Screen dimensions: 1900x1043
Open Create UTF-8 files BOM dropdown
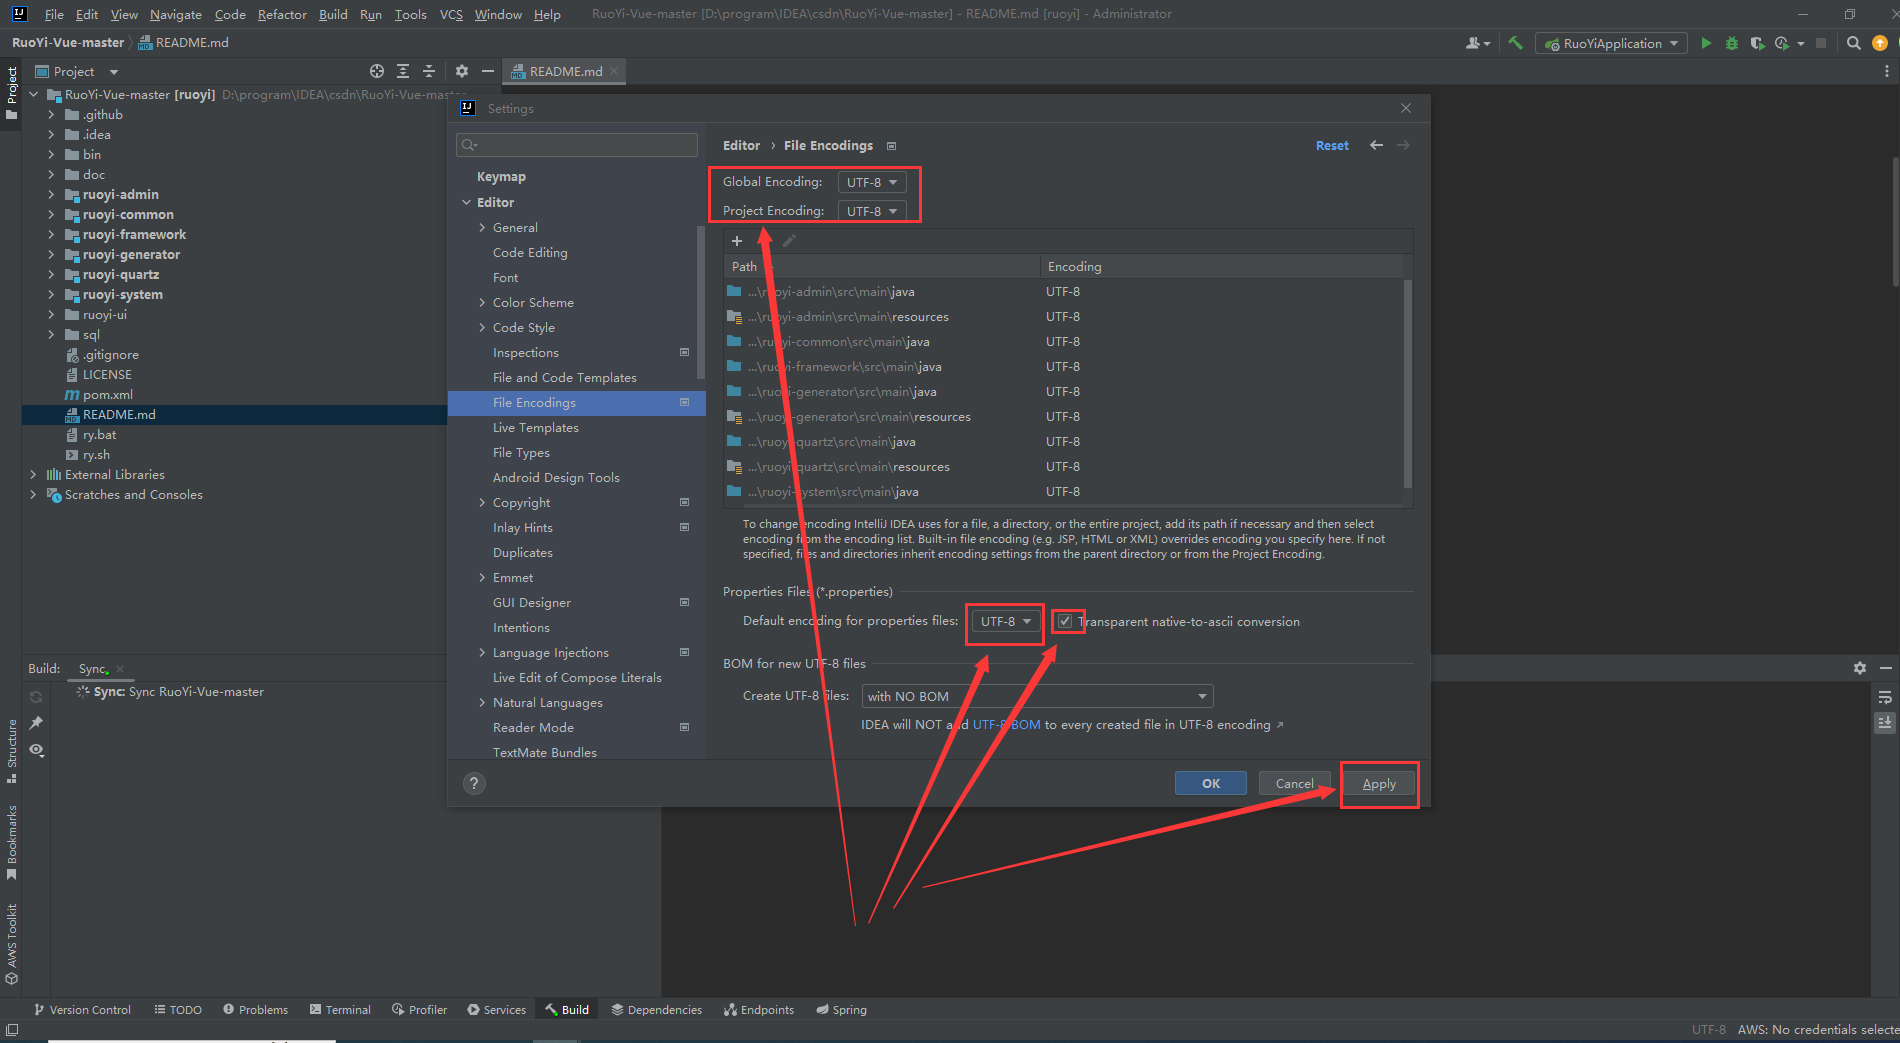point(1037,696)
